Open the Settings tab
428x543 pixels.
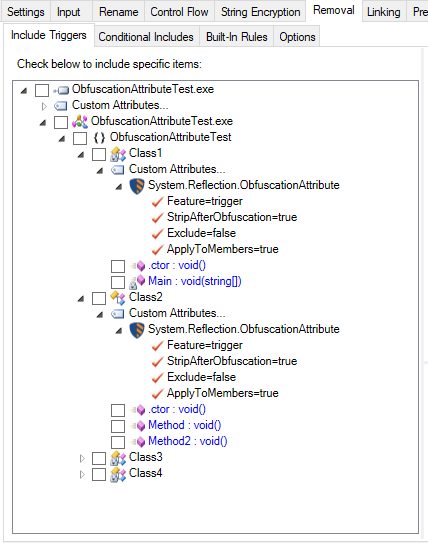(x=26, y=12)
